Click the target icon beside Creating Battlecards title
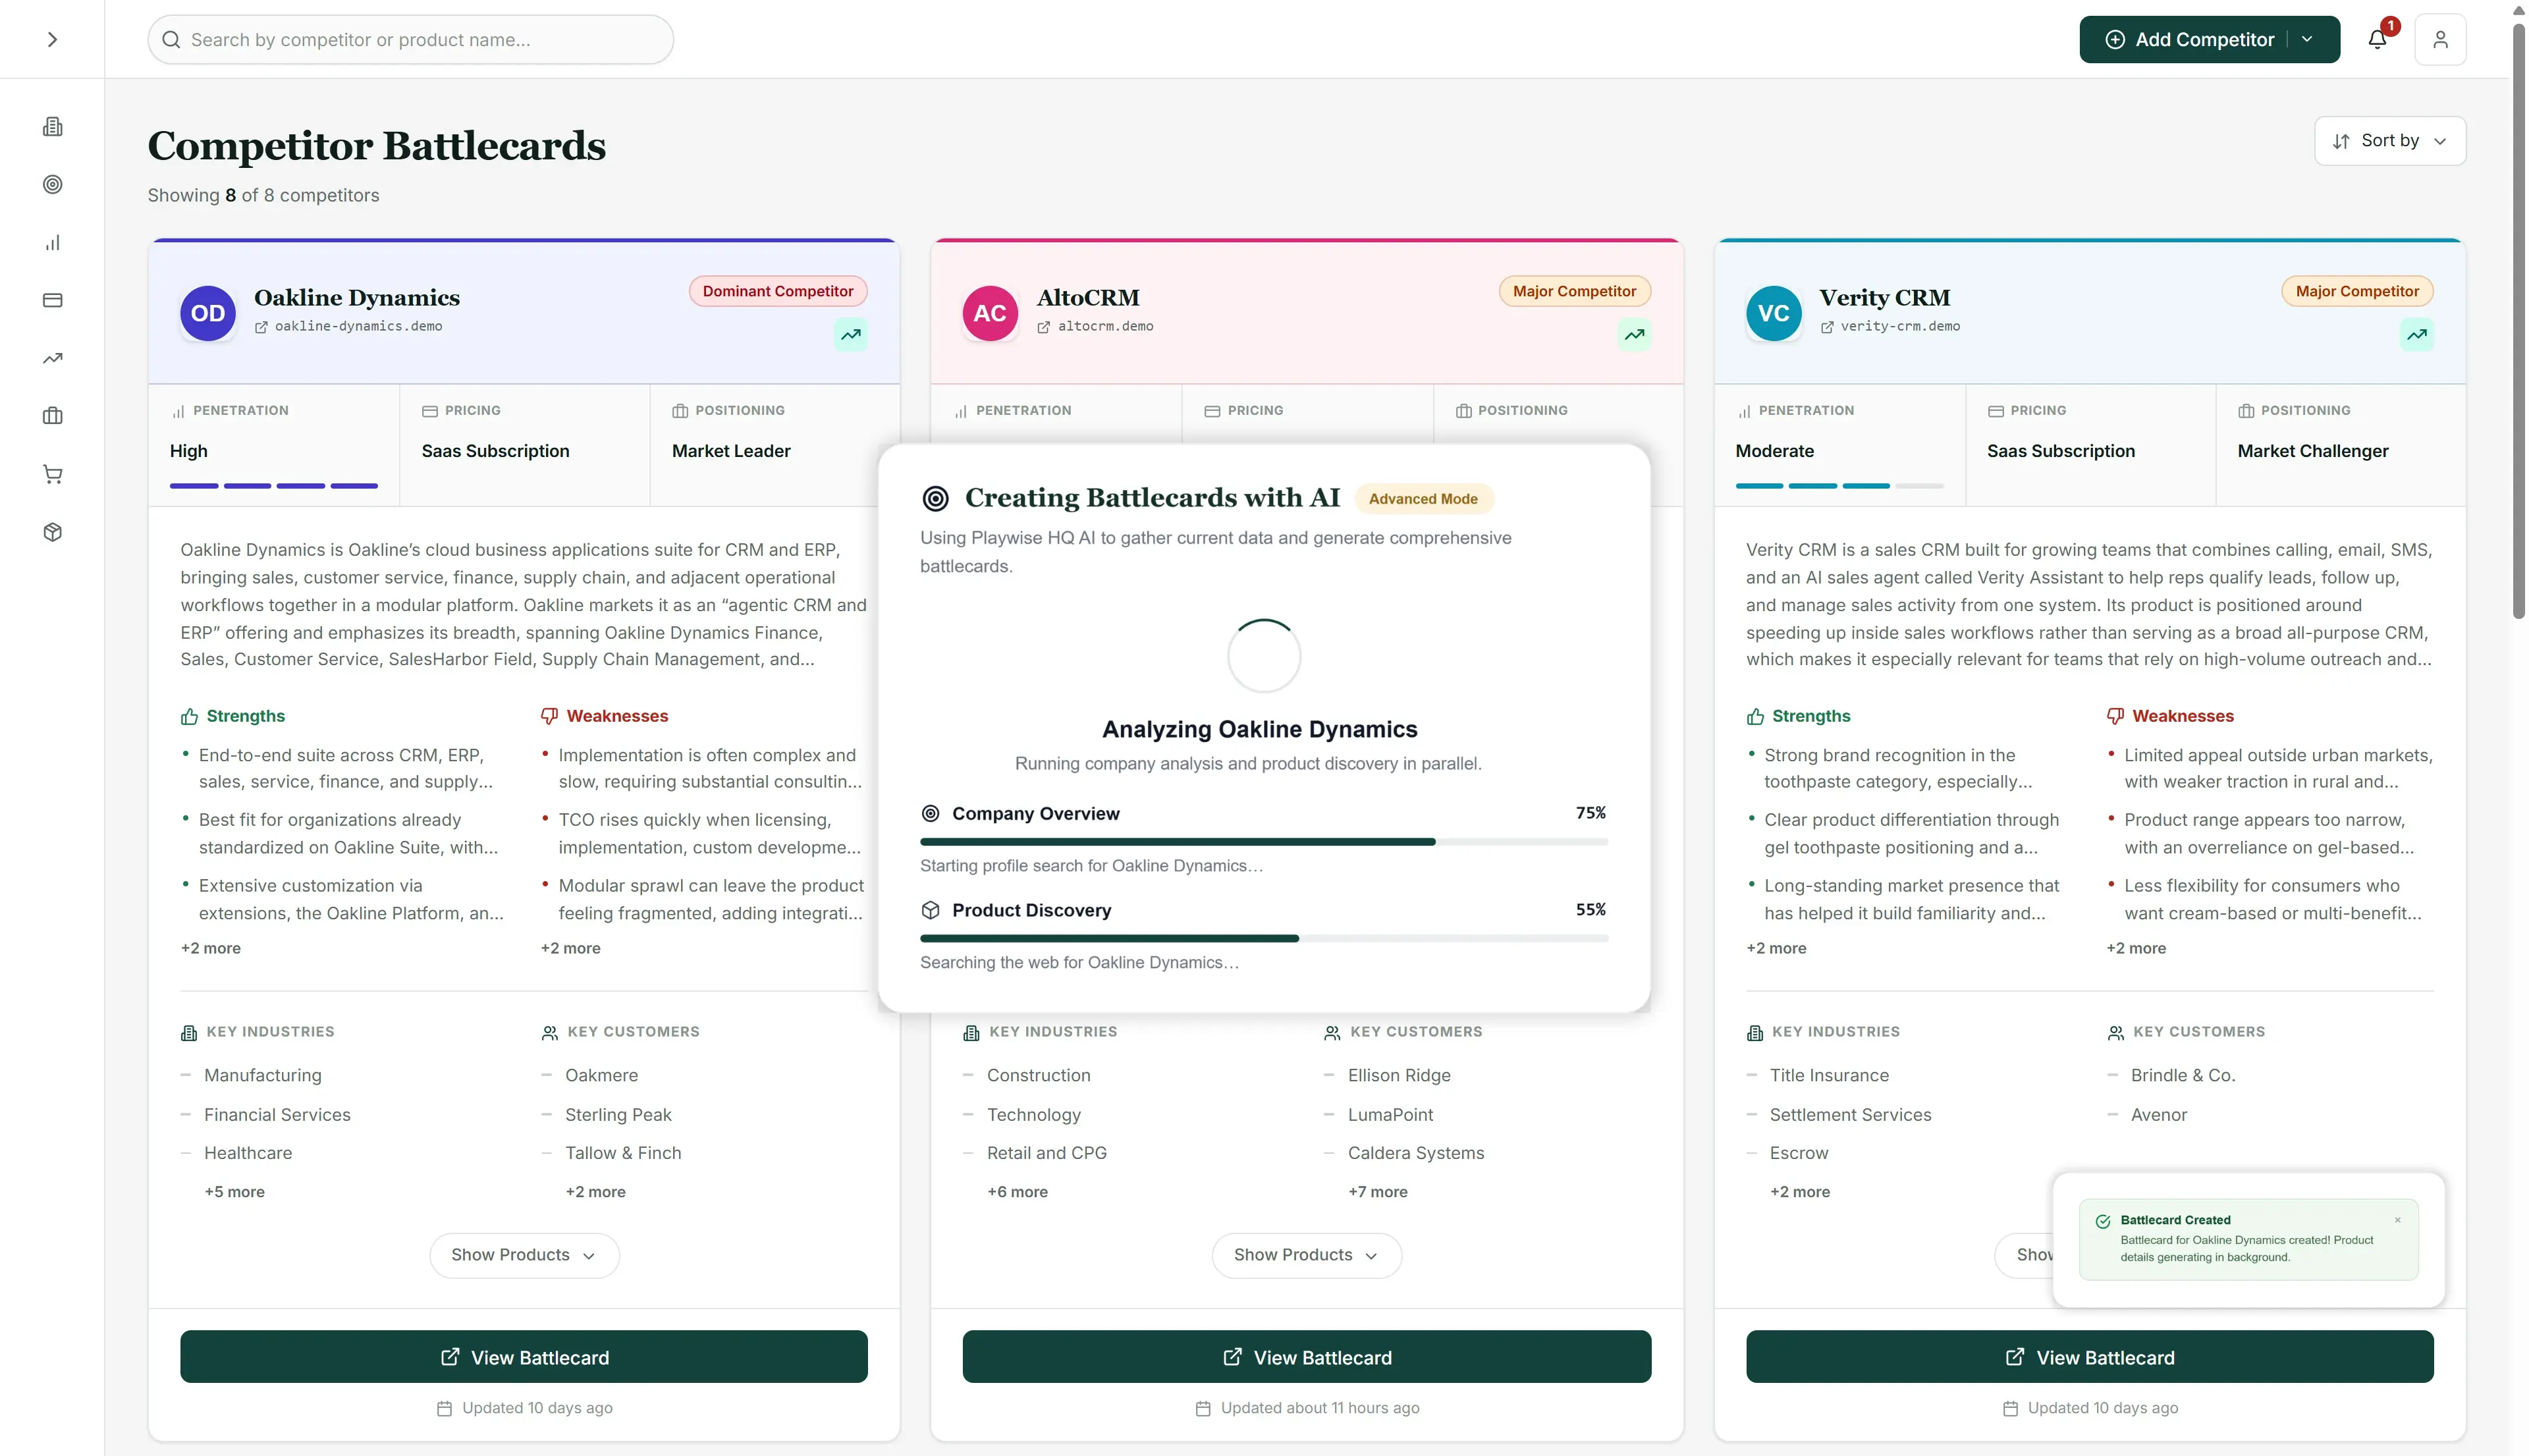Viewport: 2529px width, 1456px height. click(935, 498)
